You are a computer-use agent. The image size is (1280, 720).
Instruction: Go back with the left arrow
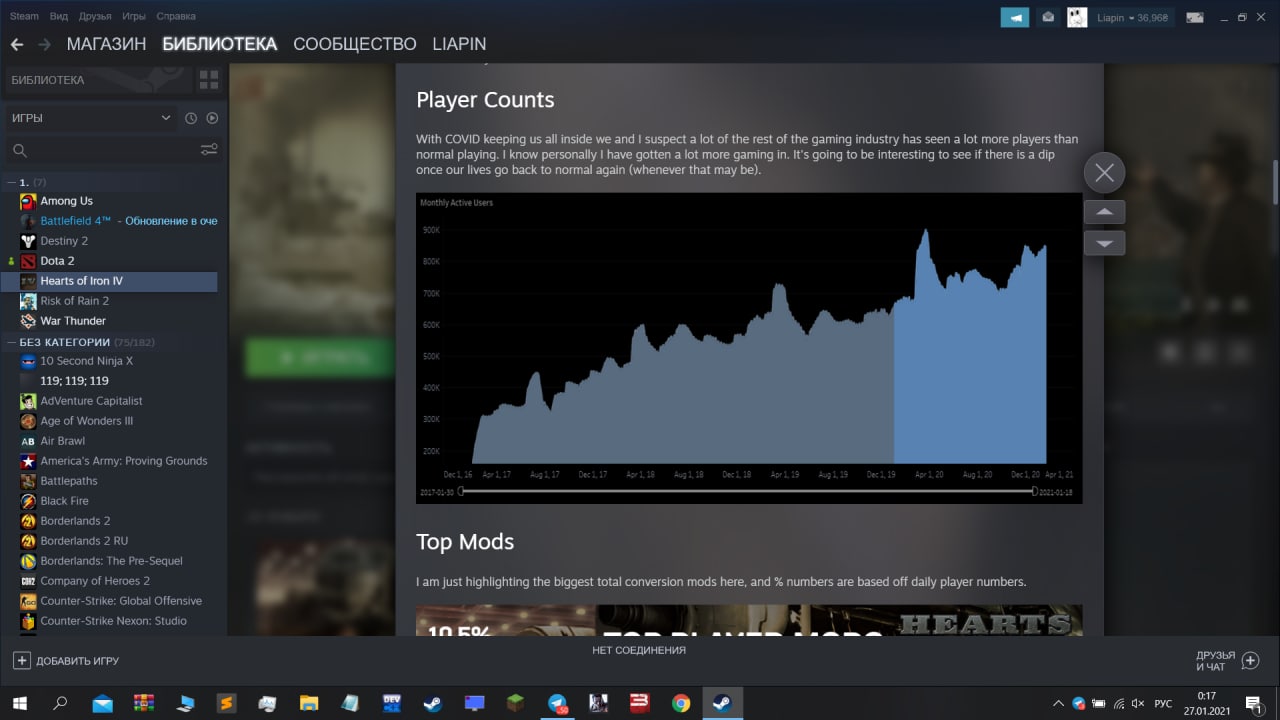(x=16, y=44)
